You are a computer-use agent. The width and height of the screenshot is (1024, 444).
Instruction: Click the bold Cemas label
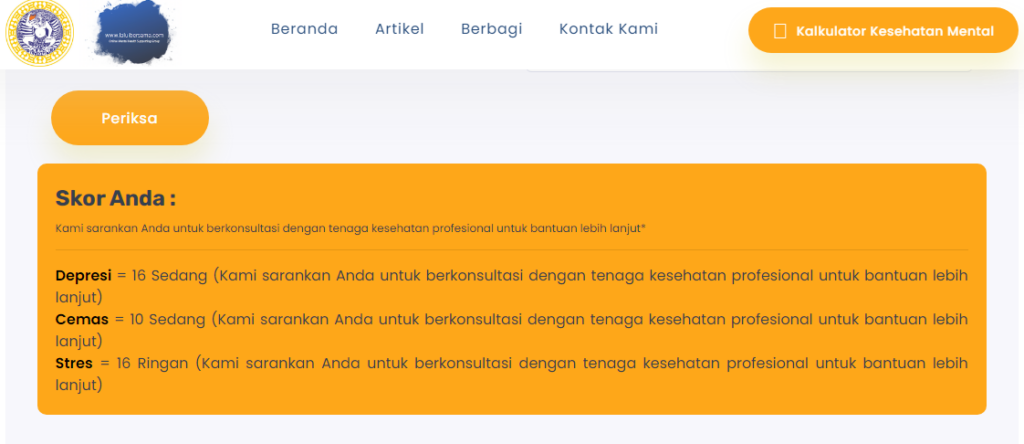tap(81, 319)
